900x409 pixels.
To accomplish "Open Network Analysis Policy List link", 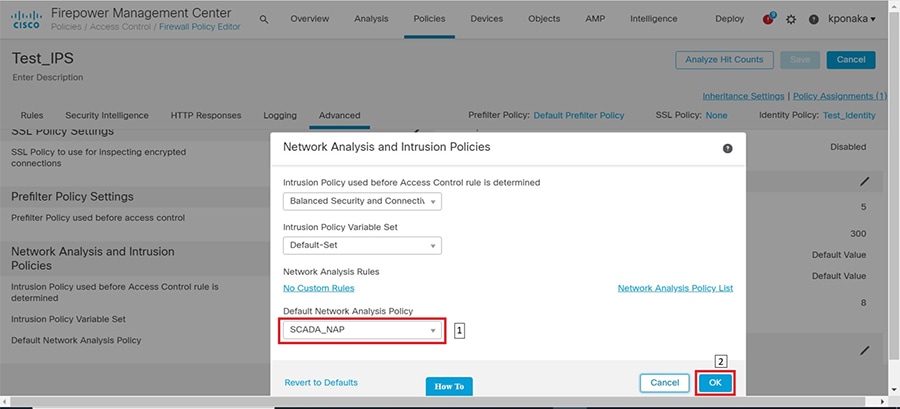I will (675, 288).
